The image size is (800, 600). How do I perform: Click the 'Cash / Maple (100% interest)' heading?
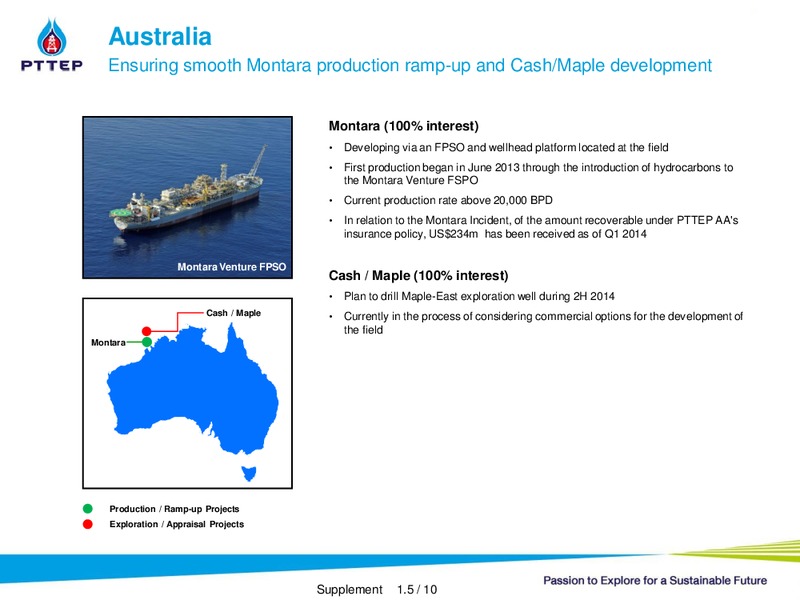(418, 276)
